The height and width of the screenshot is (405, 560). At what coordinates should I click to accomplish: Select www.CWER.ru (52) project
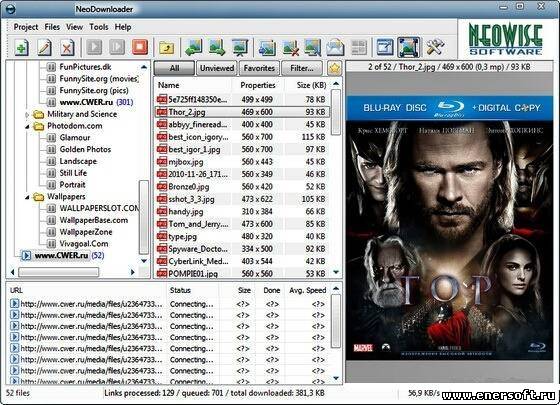tap(69, 255)
